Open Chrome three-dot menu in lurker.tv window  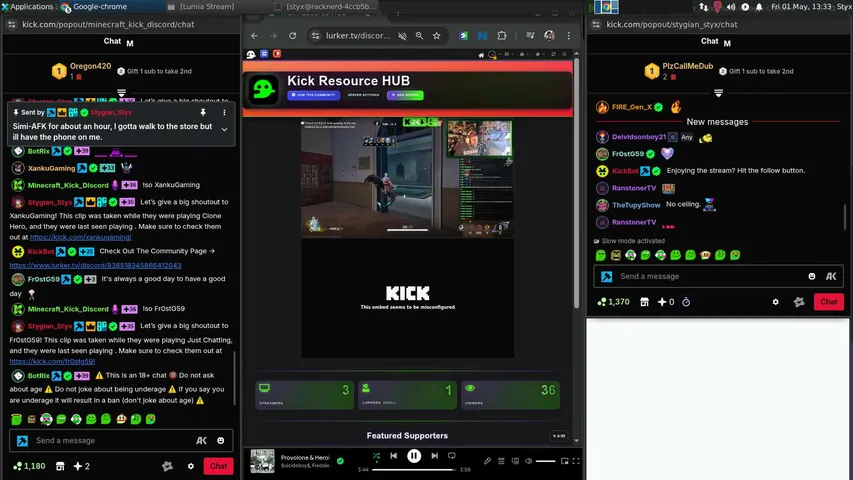(x=568, y=35)
